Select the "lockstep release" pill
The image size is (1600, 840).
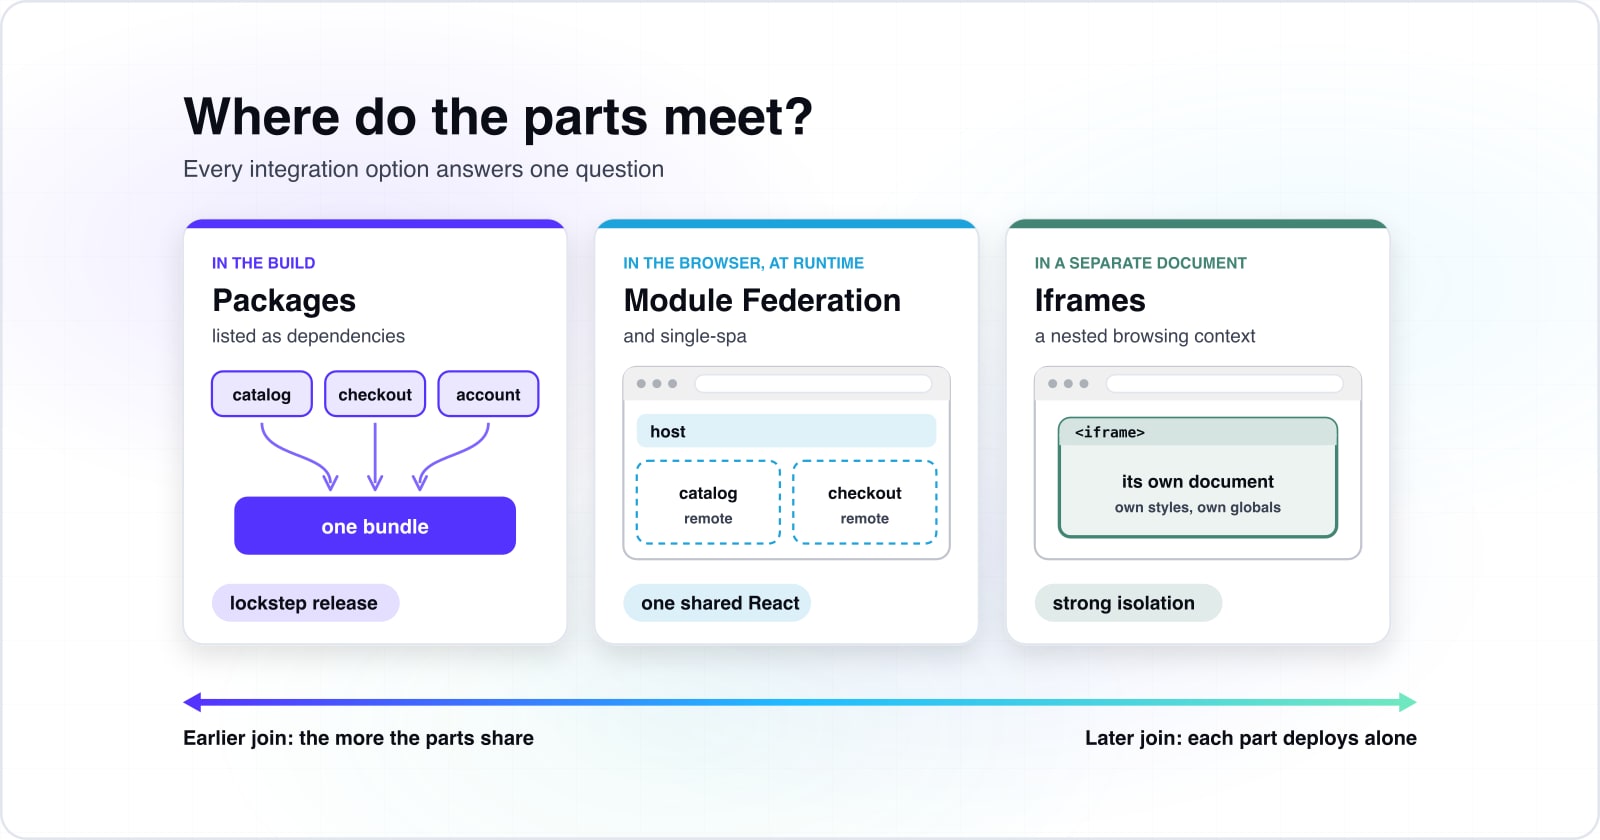pos(305,603)
